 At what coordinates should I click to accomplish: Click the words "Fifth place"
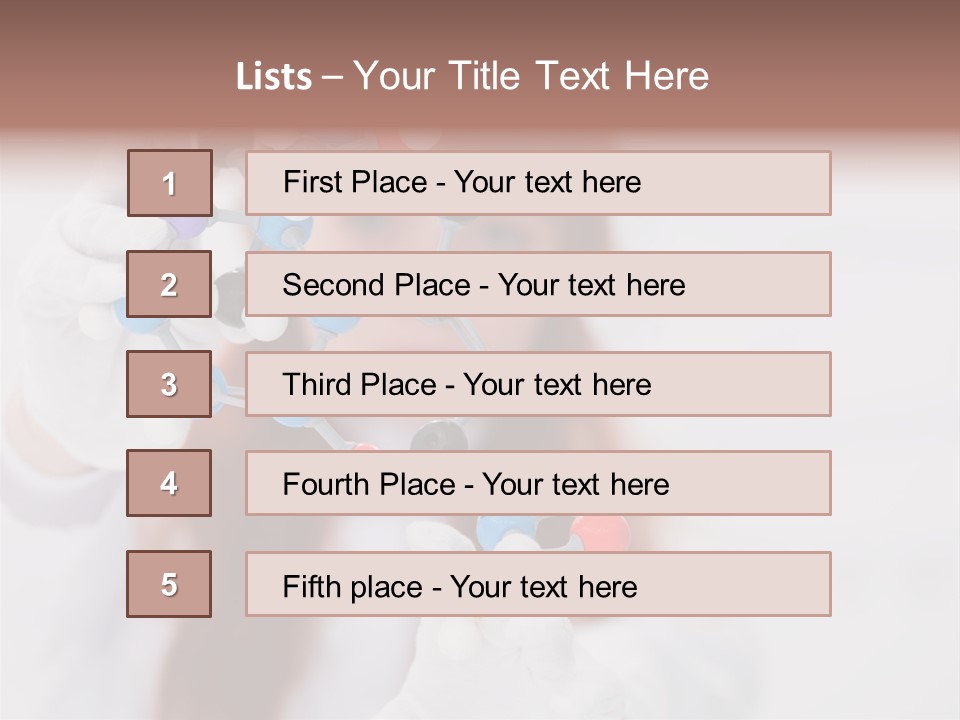click(x=353, y=587)
